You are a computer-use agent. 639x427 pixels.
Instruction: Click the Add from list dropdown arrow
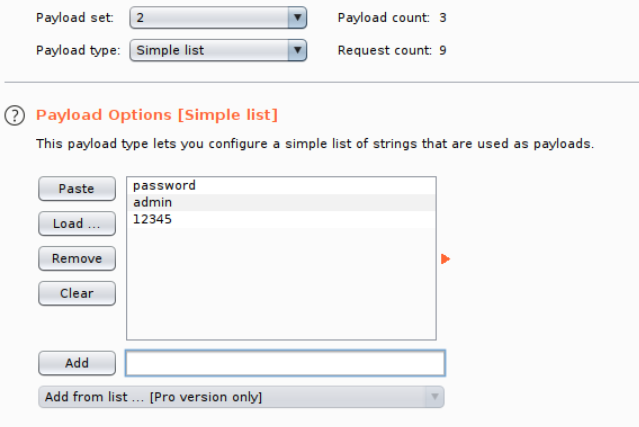point(435,397)
